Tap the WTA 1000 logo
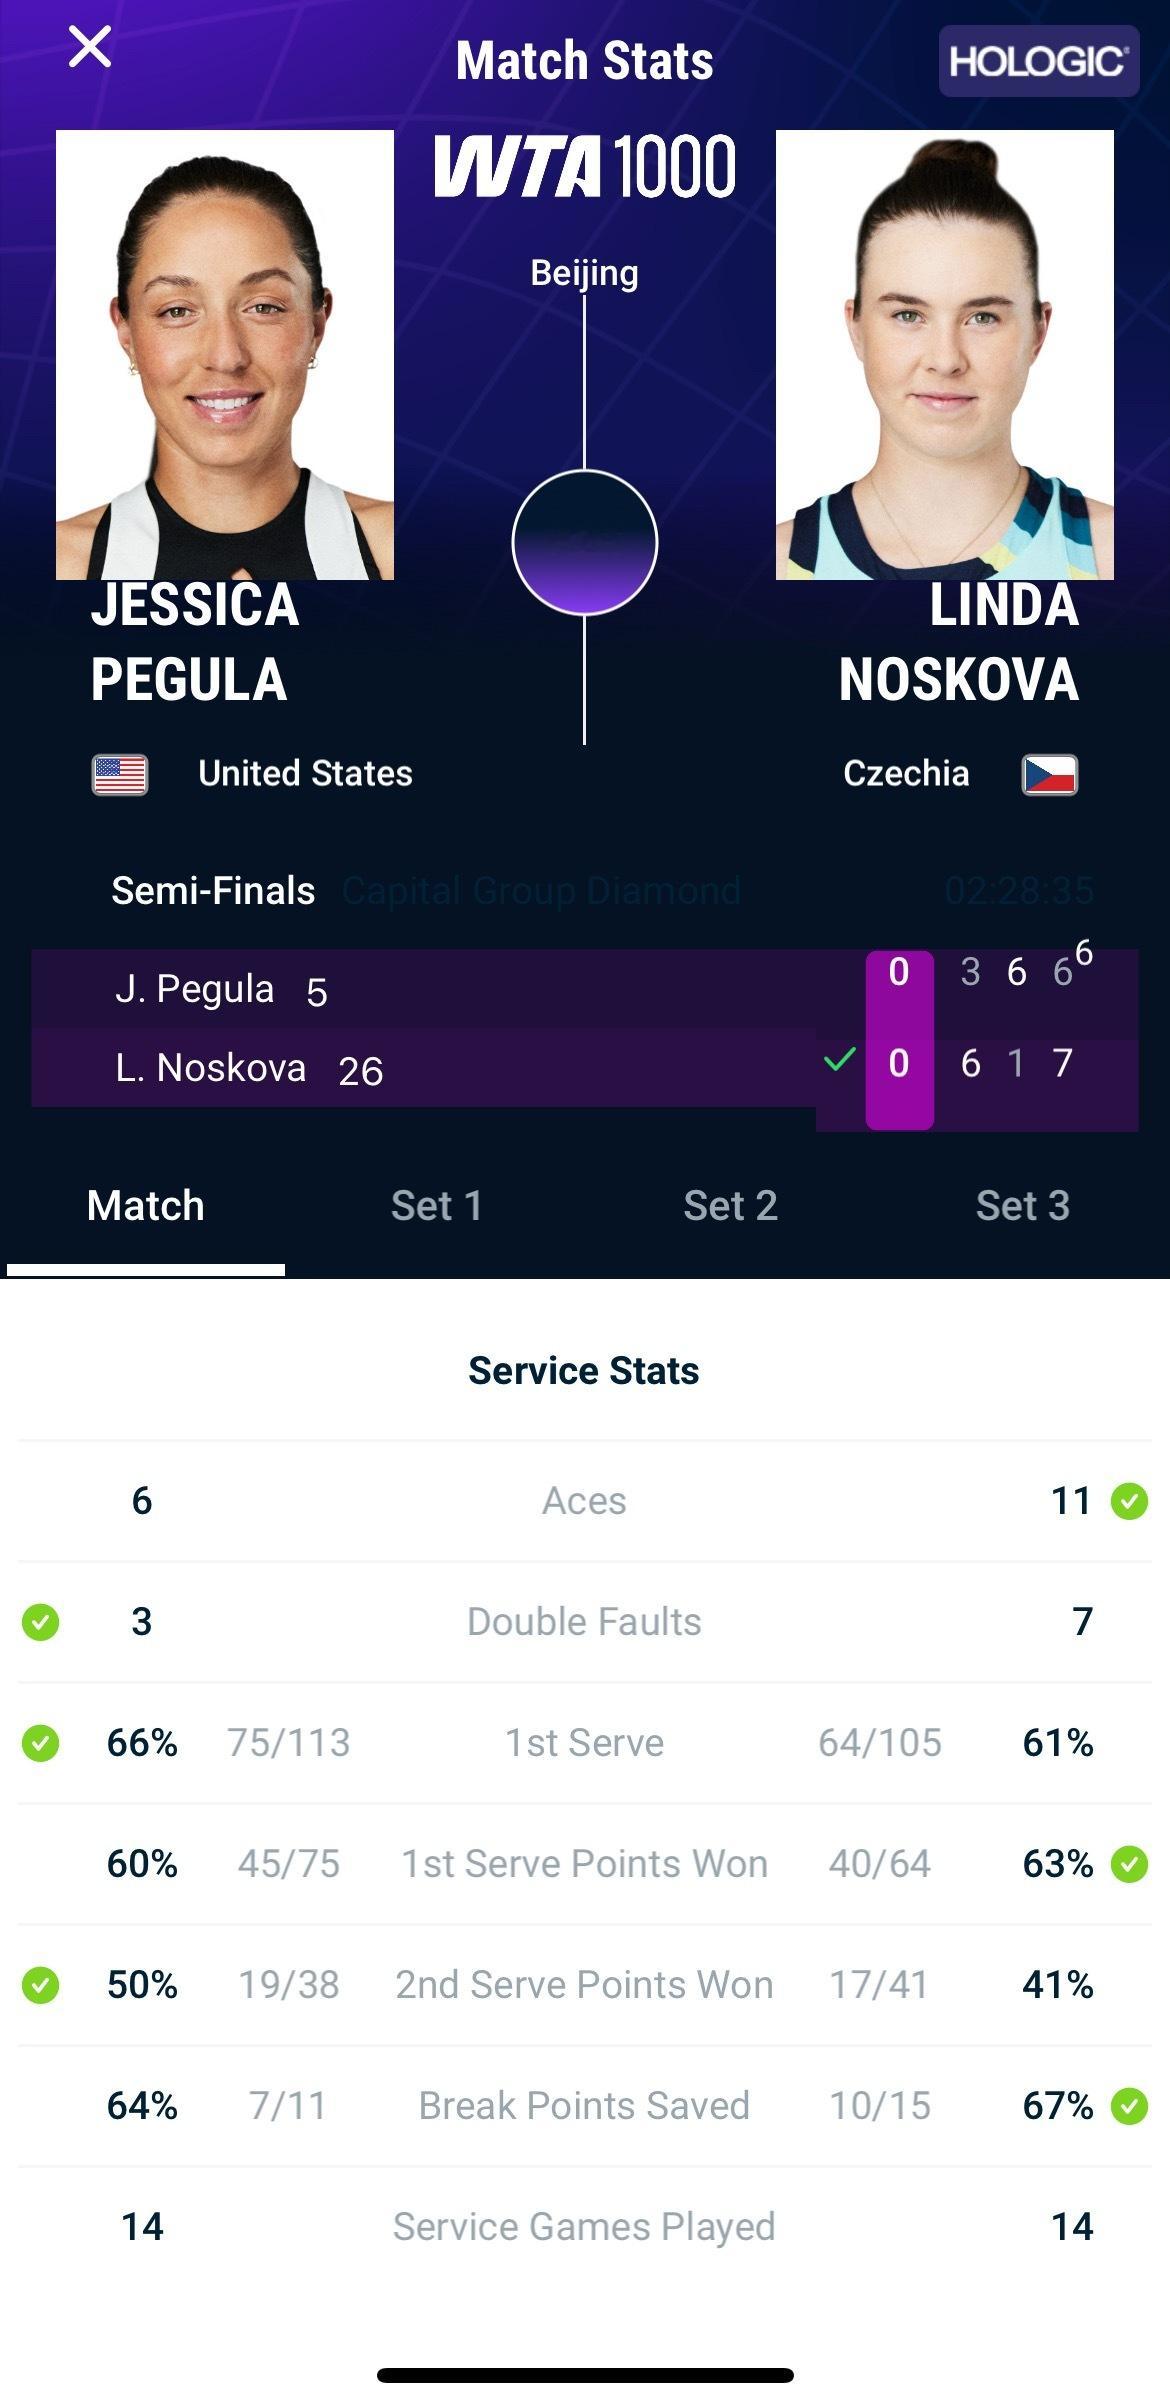Image resolution: width=1170 pixels, height=2407 pixels. coord(585,165)
